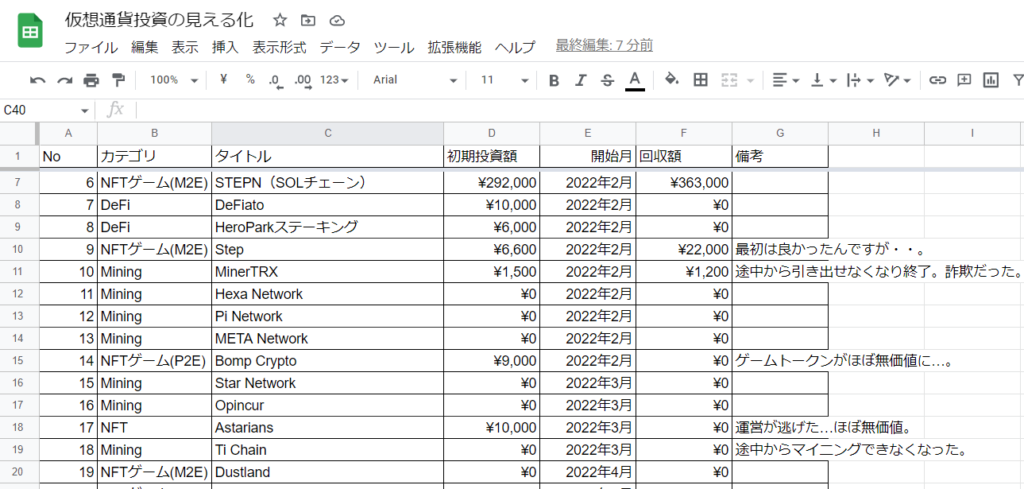Star the document title
This screenshot has width=1024, height=489.
pyautogui.click(x=280, y=21)
